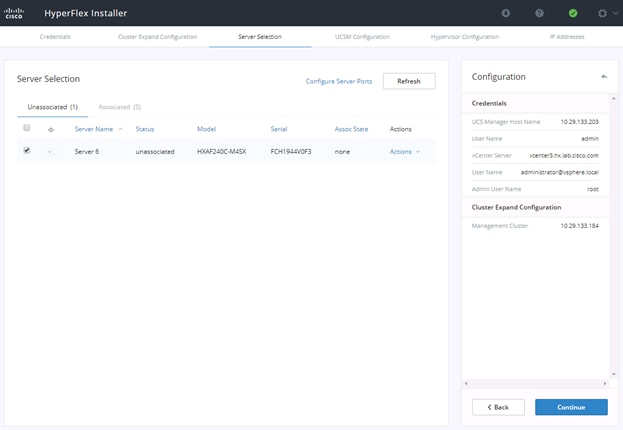Viewport: 623px width, 430px height.
Task: Open the chevron beside the settings gear
Action: click(615, 13)
